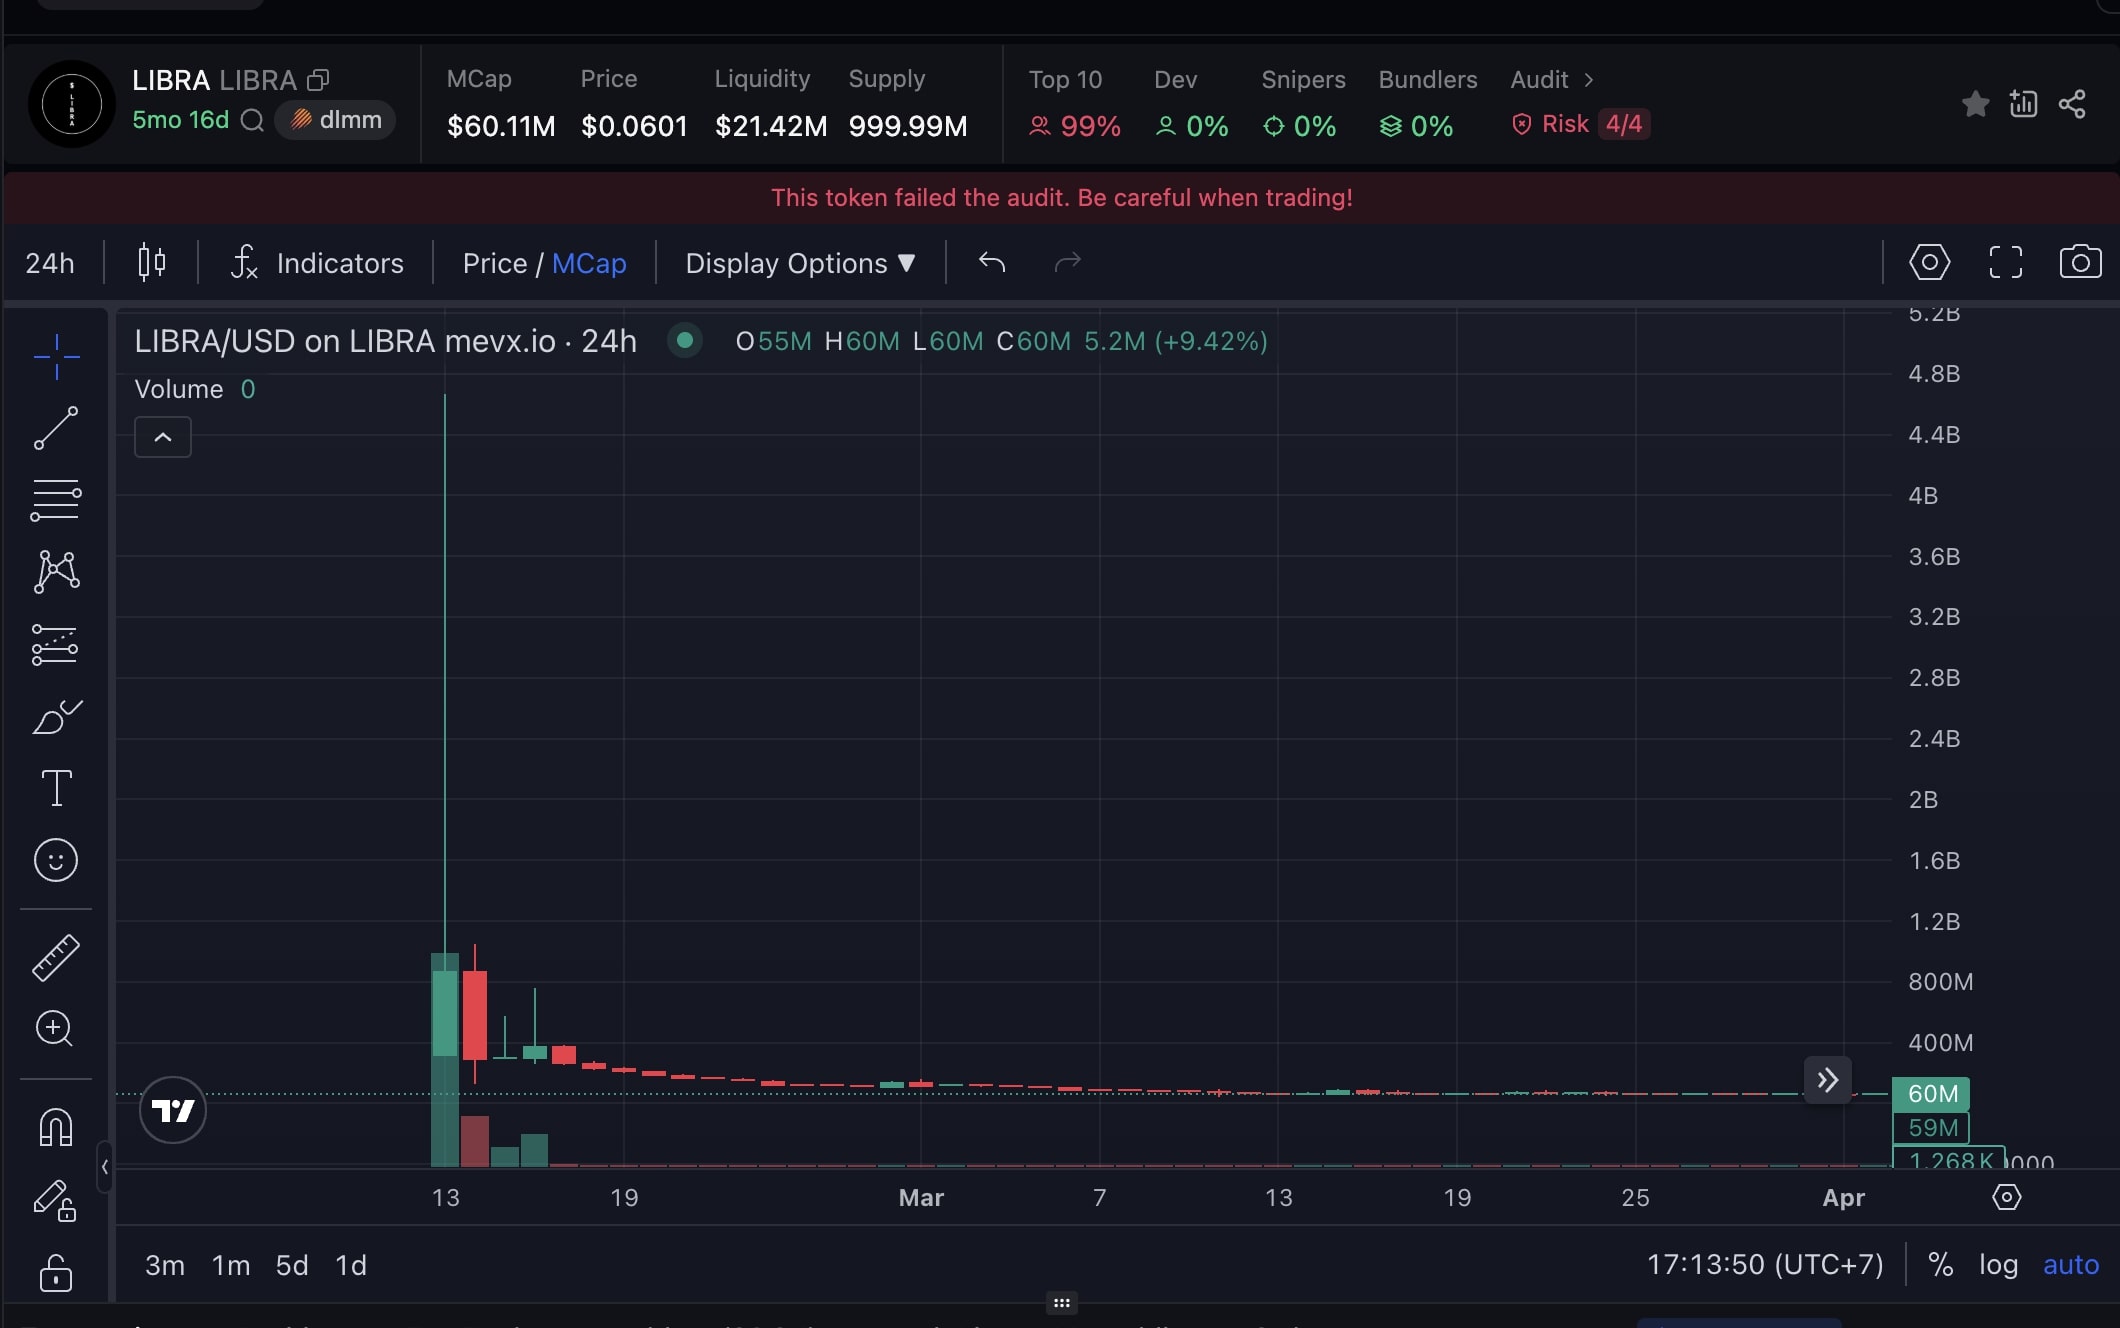Open chart settings hexagon icon
The height and width of the screenshot is (1328, 2120).
point(1929,262)
